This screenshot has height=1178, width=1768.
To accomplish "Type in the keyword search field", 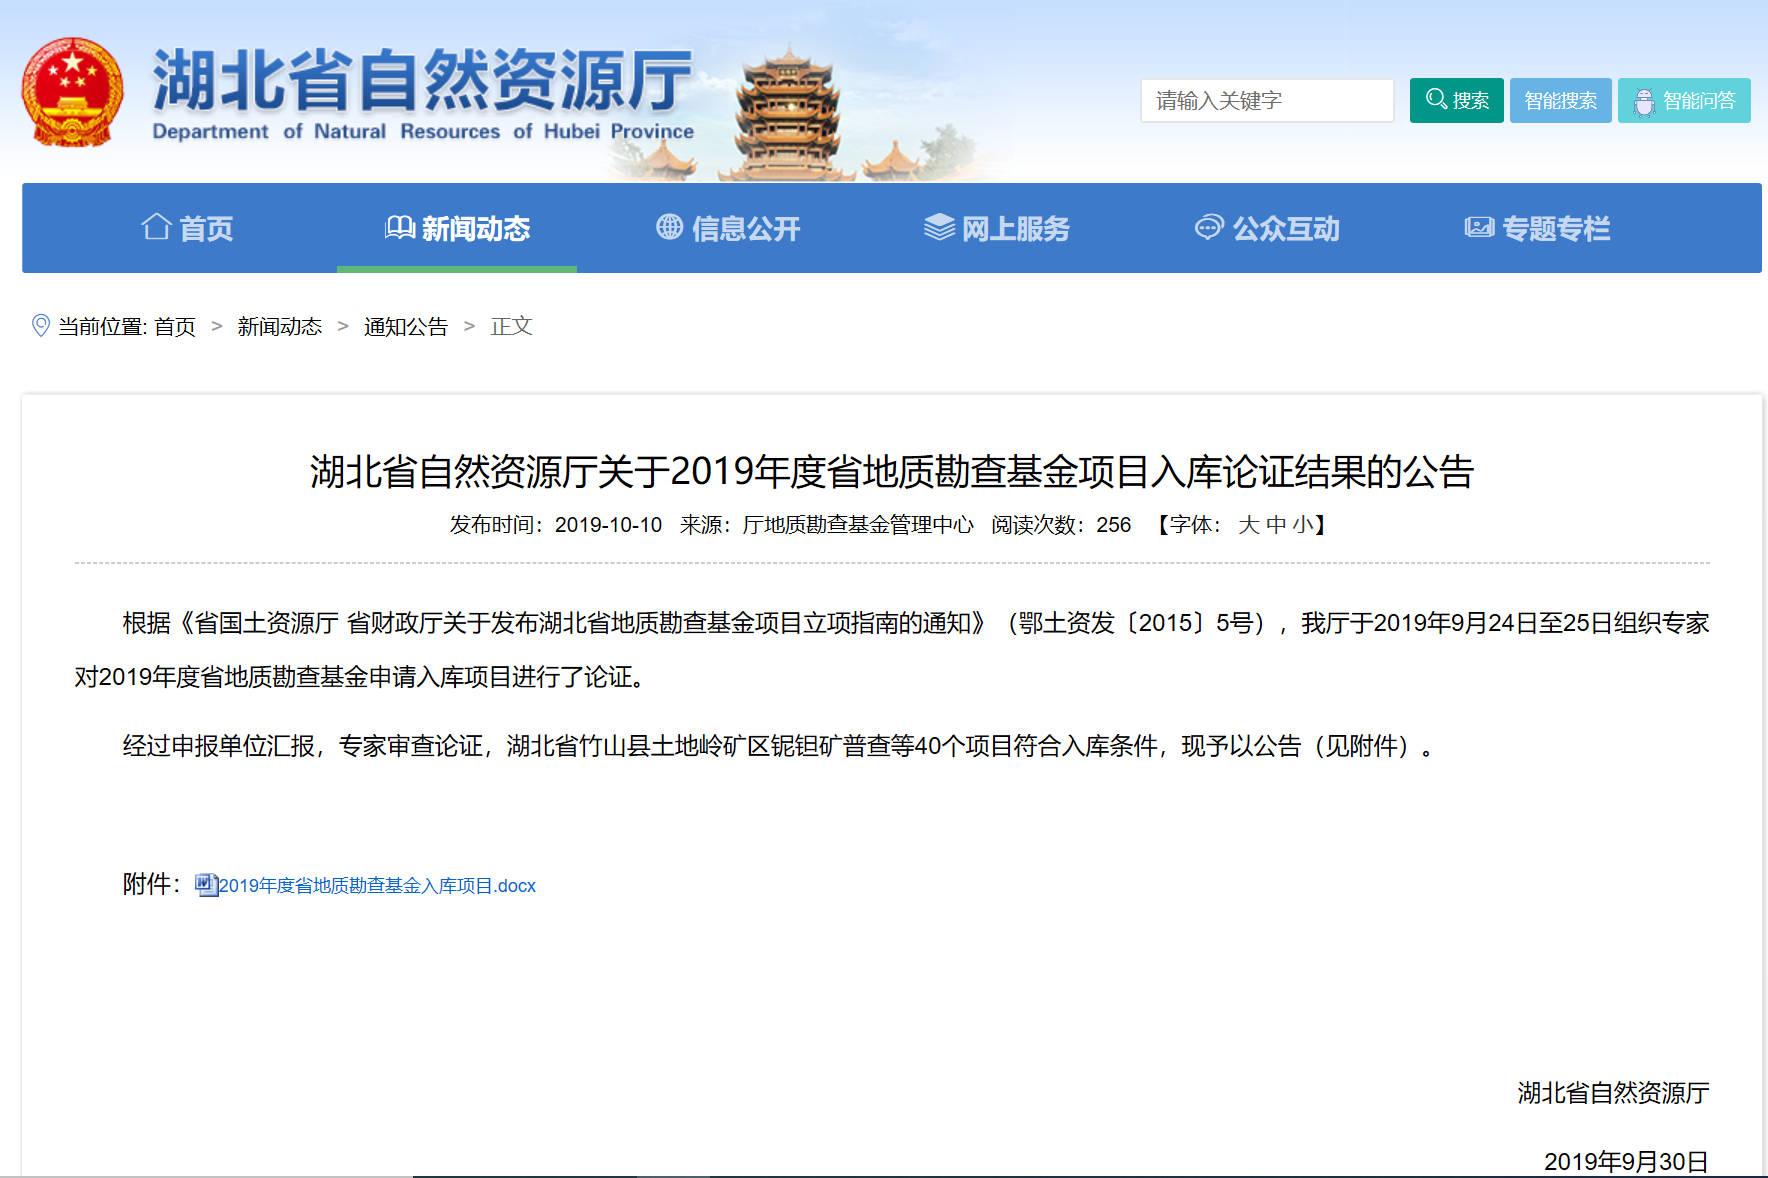I will [1266, 101].
